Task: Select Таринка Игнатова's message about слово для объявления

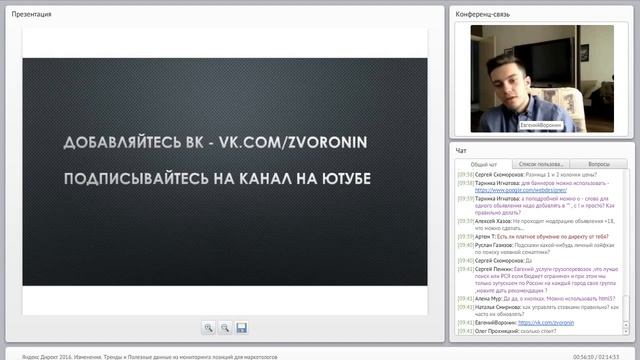Action: tap(536, 206)
